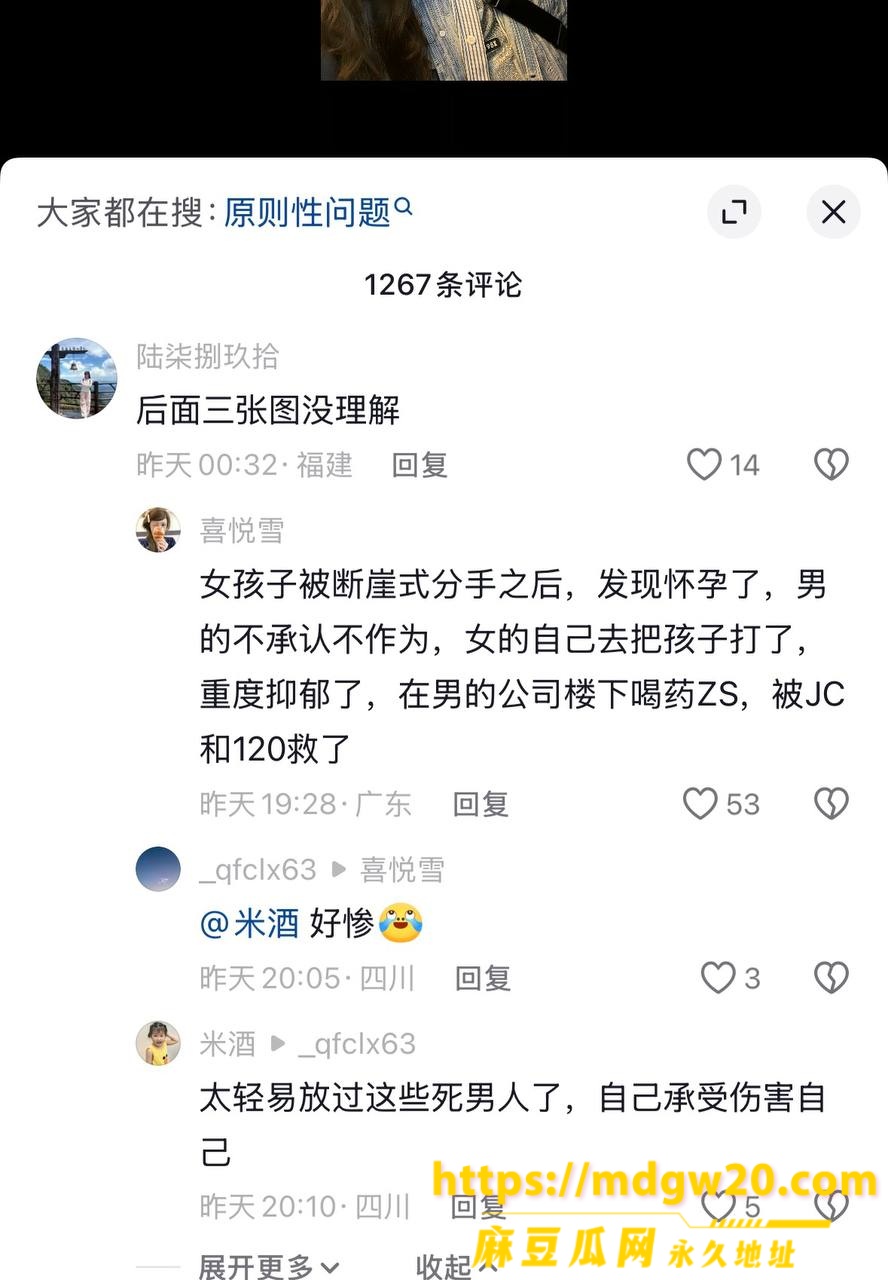Dislike 陆柒捌玖拾's comment with the broken heart

pos(831,464)
